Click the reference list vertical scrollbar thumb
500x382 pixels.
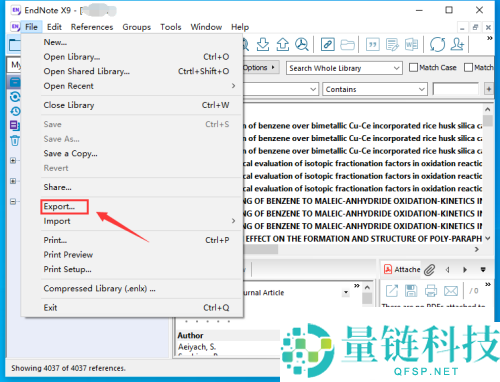[x=488, y=121]
